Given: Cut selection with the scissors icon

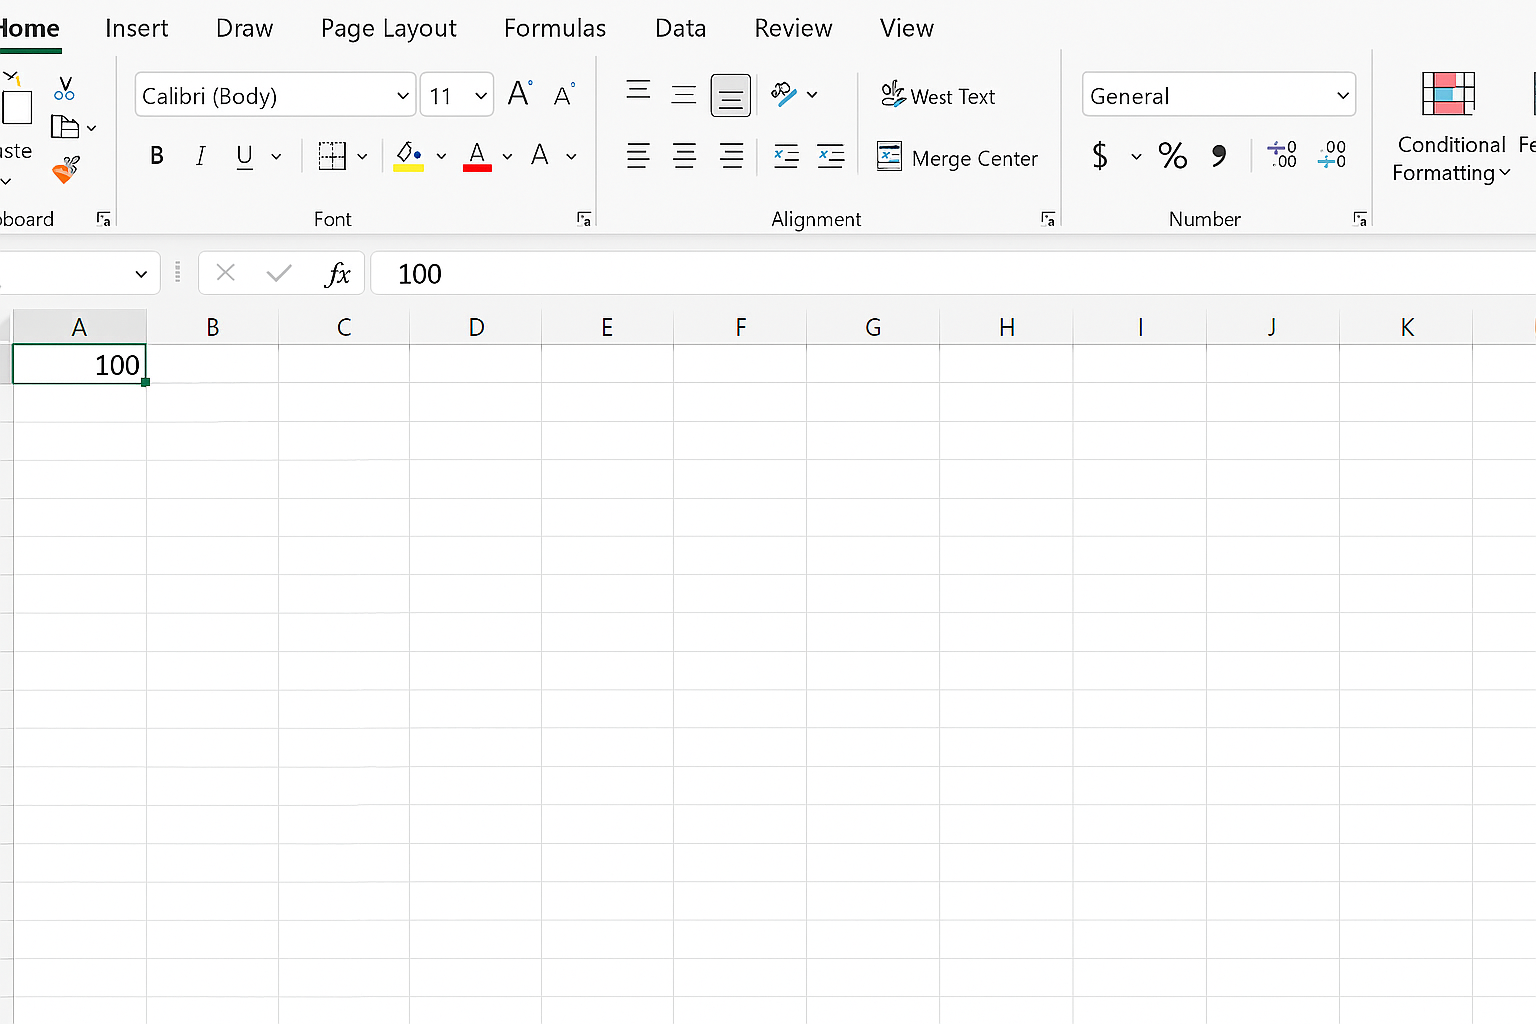Looking at the screenshot, I should pos(64,89).
